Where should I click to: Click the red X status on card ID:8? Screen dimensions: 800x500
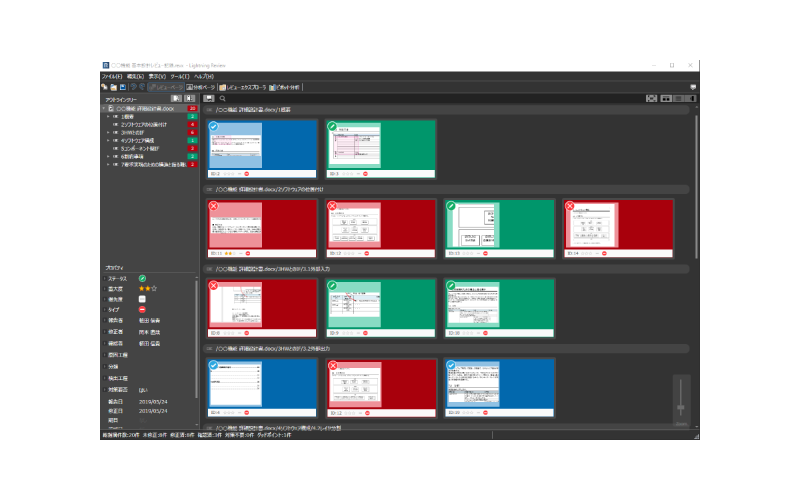[x=213, y=285]
